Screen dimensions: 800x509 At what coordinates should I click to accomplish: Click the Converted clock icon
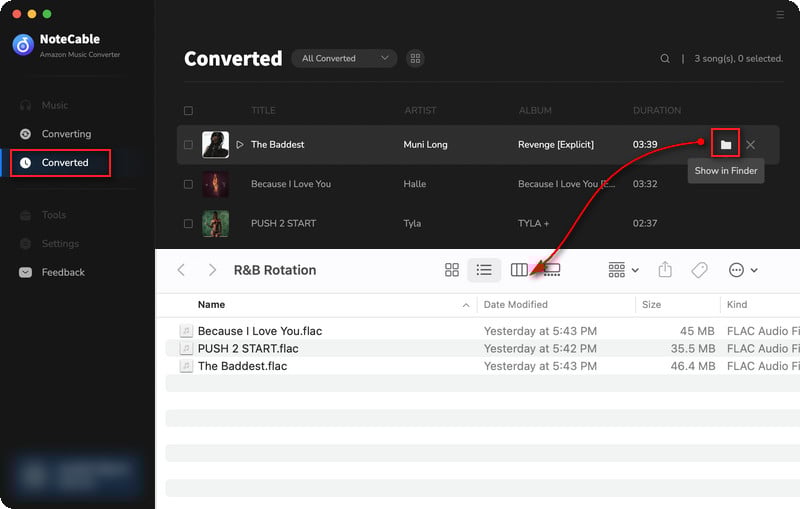tap(26, 162)
